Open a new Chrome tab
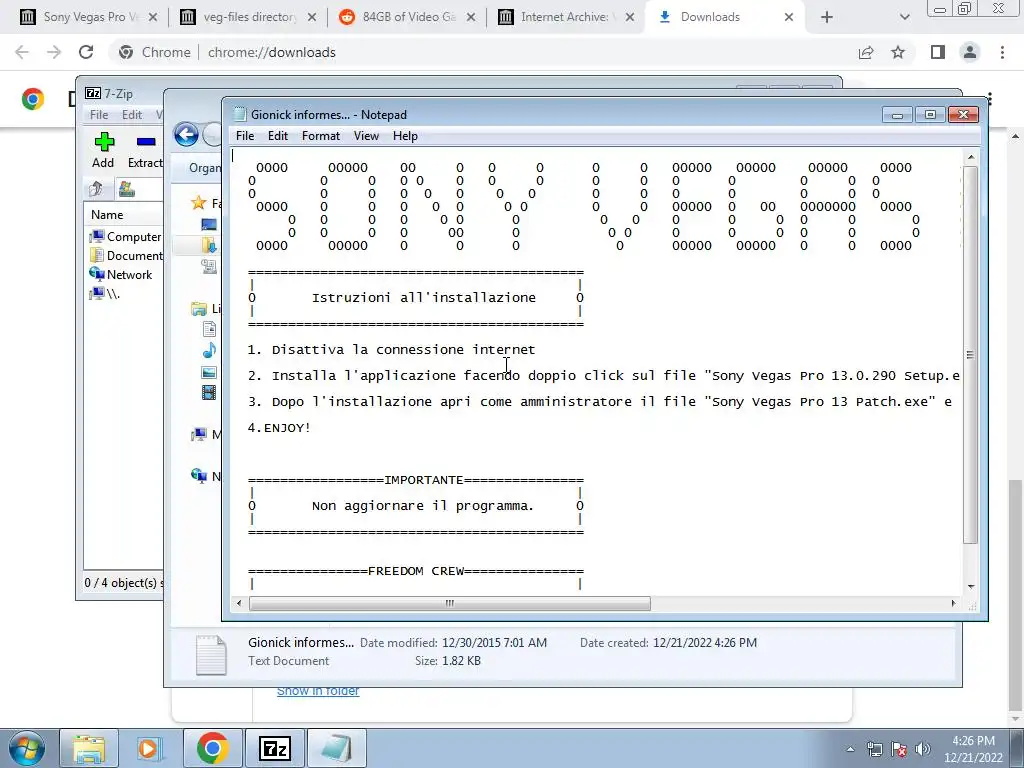Image resolution: width=1024 pixels, height=768 pixels. click(x=827, y=17)
